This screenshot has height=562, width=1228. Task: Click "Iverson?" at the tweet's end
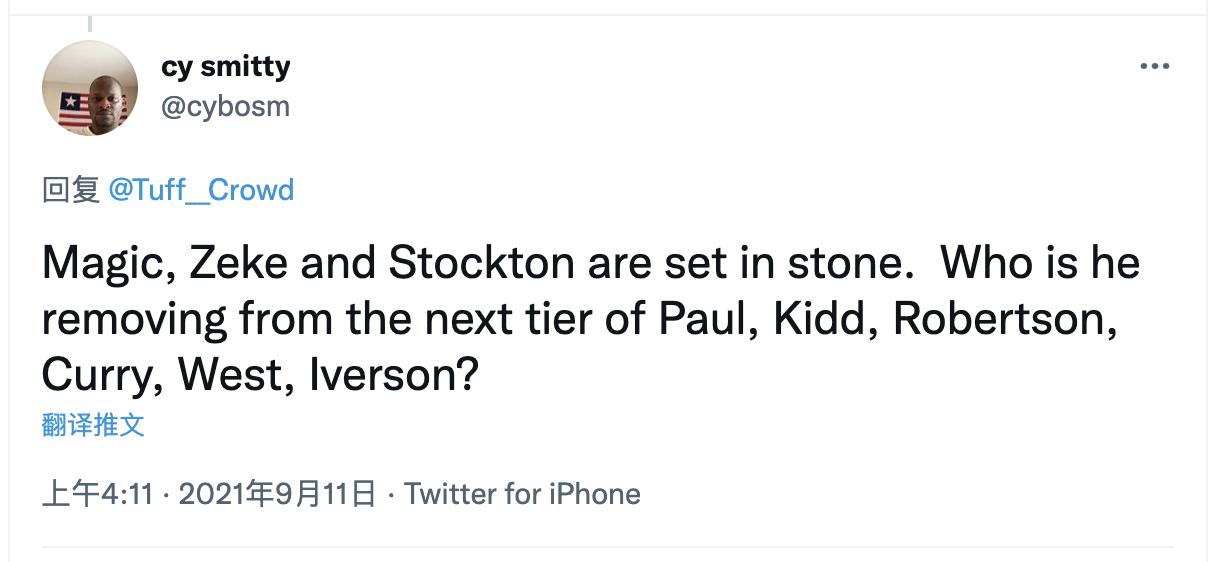tap(394, 373)
